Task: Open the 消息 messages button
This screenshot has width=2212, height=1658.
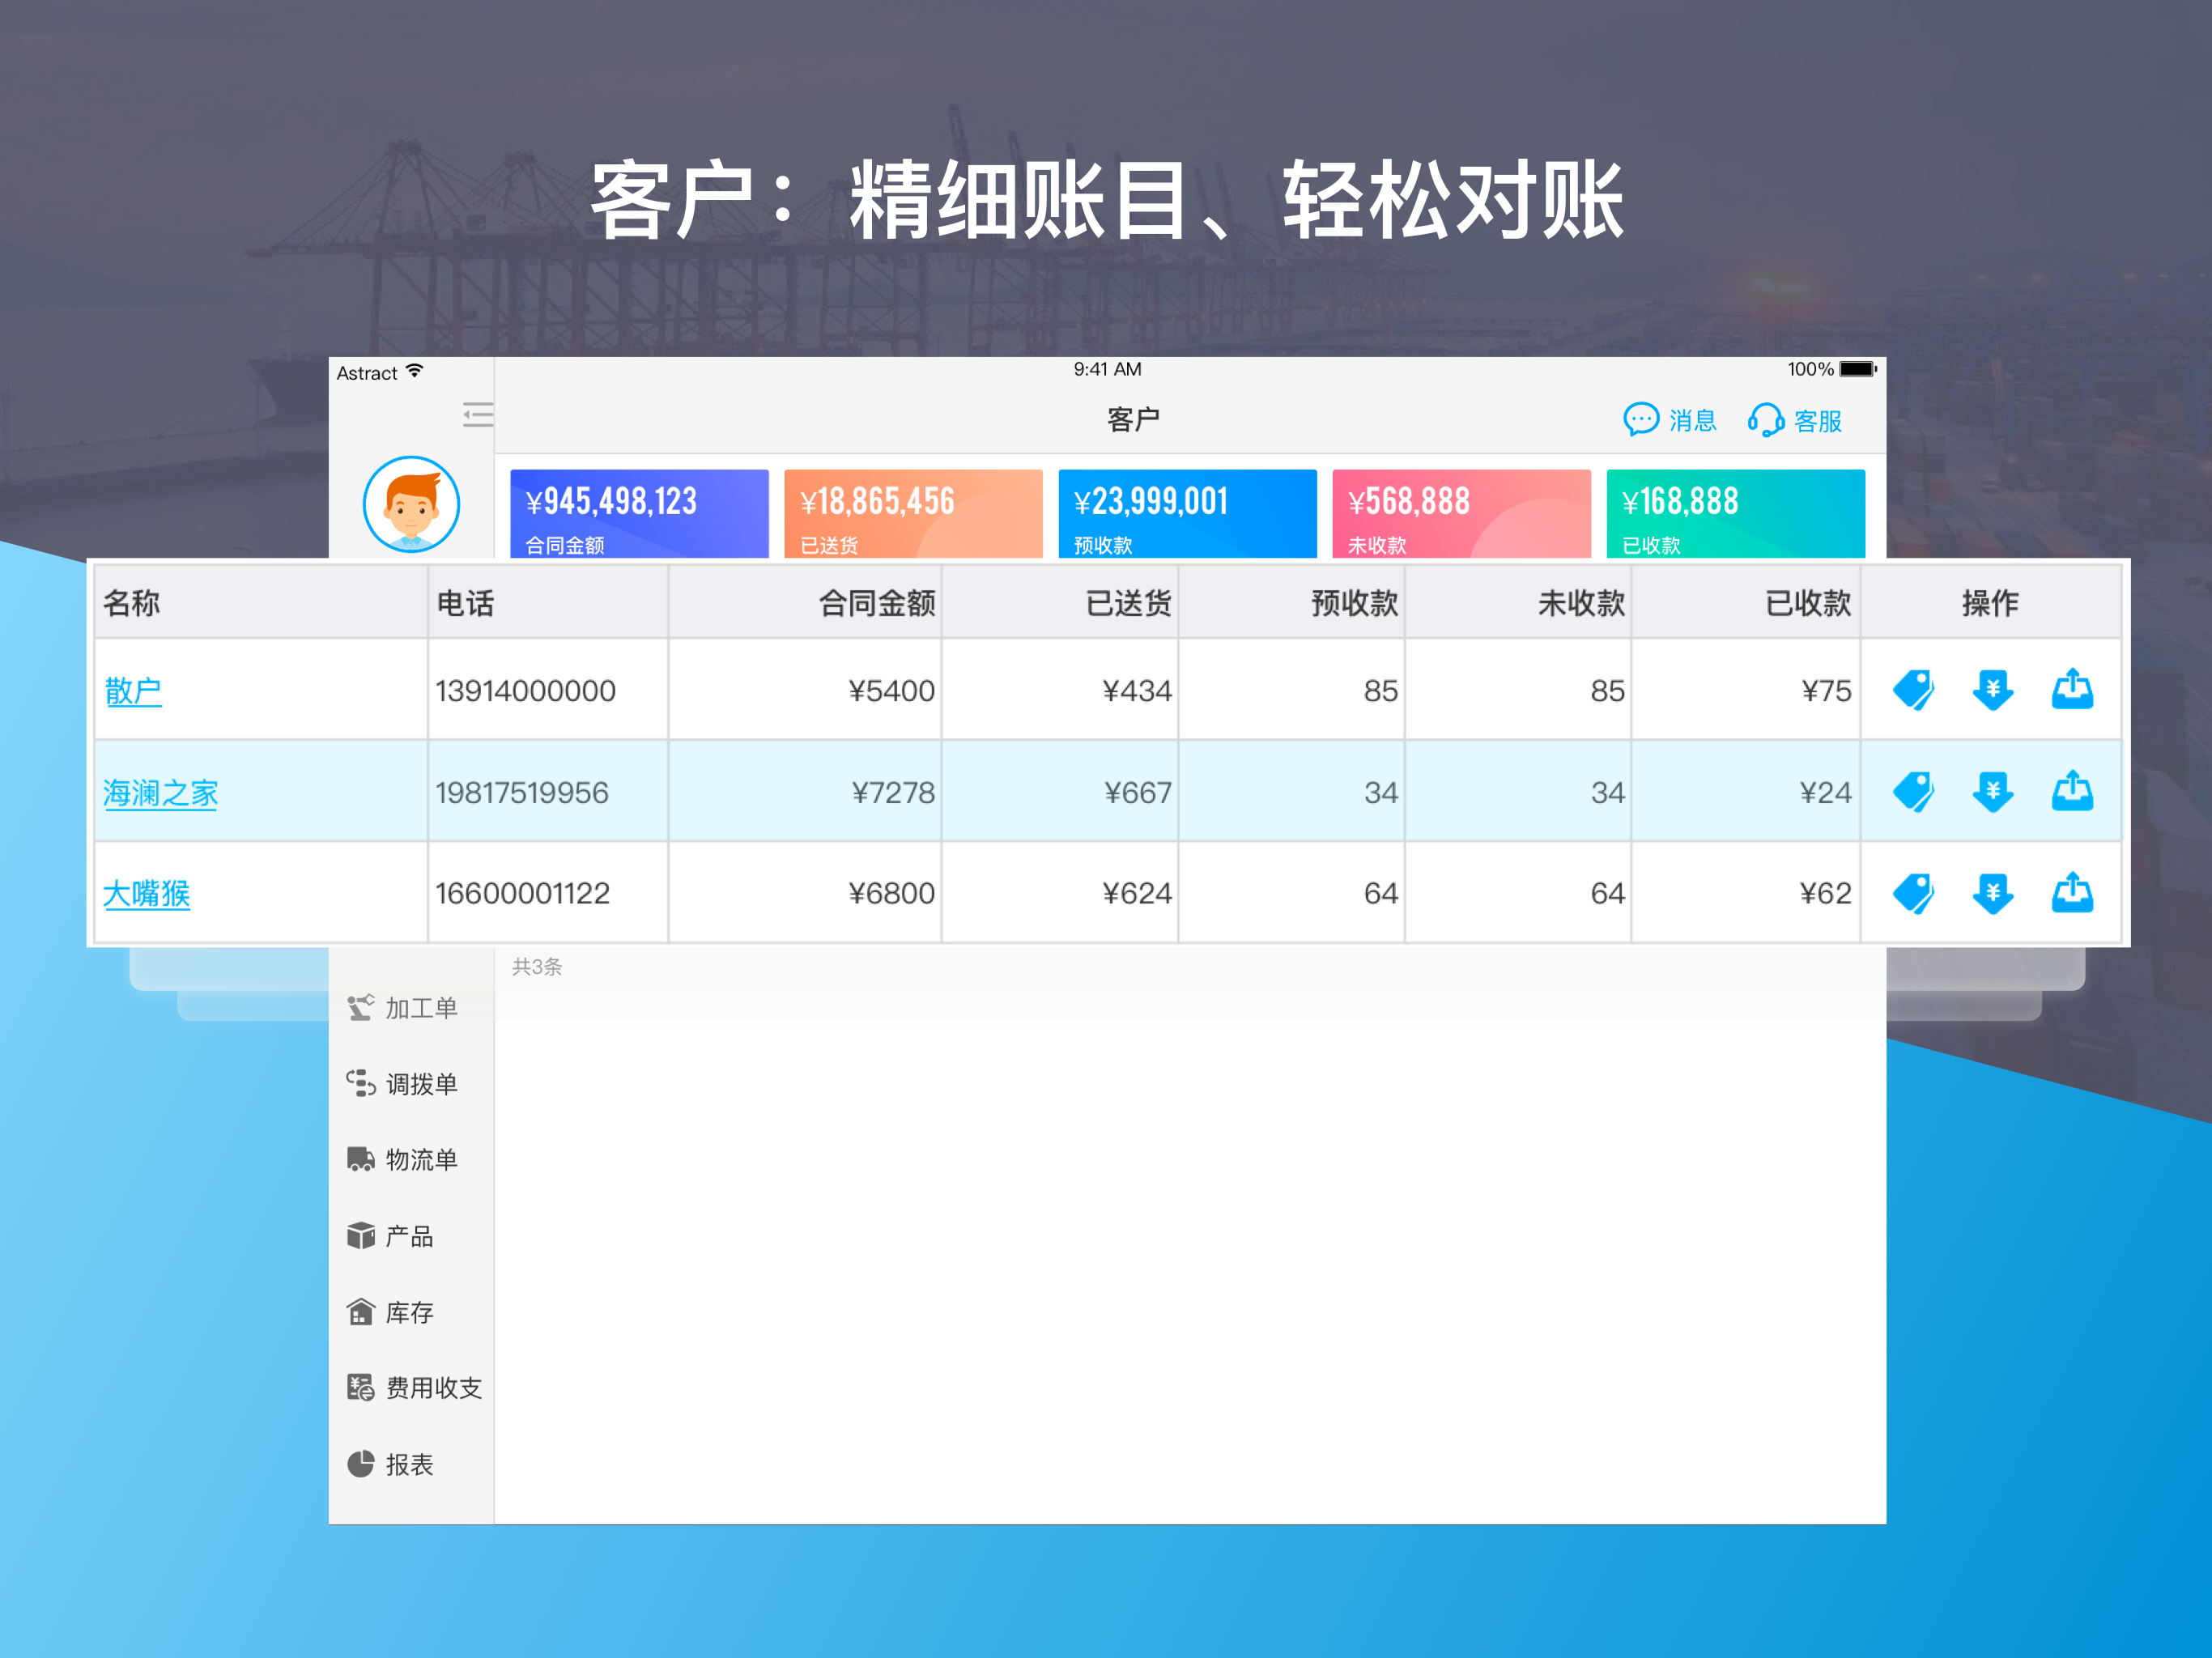Action: coord(1669,420)
